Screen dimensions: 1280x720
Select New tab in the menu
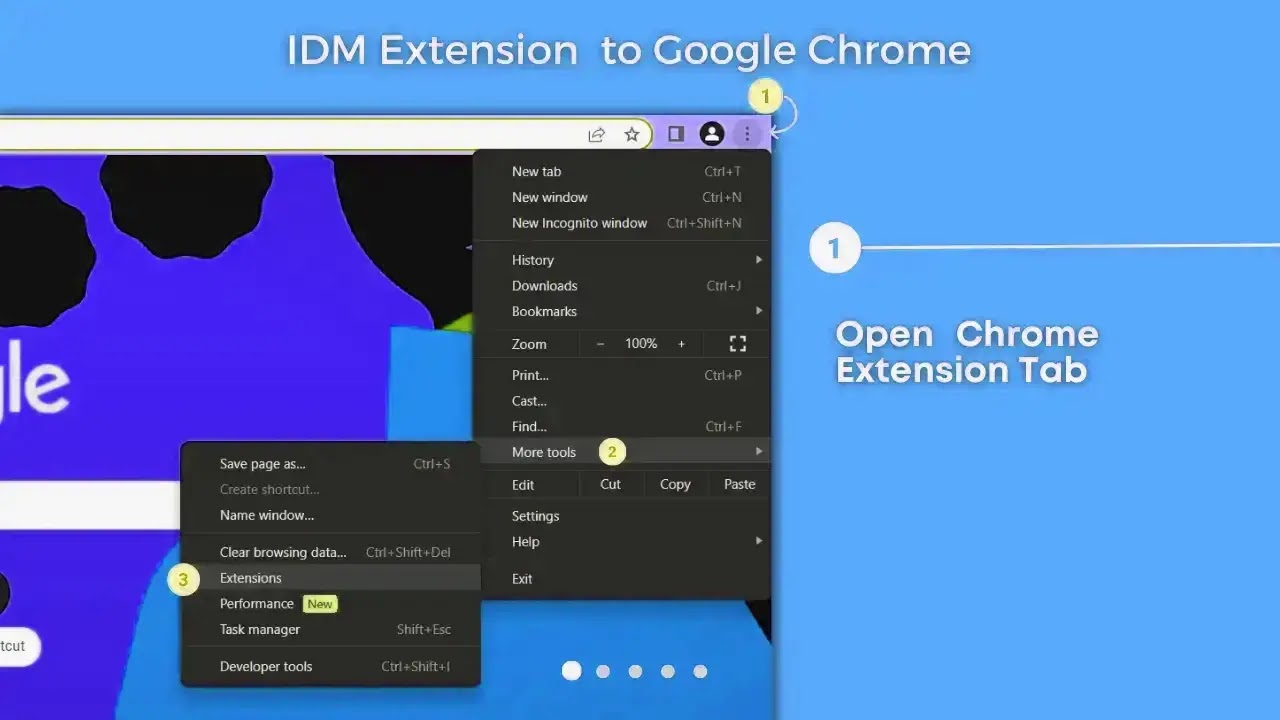[x=622, y=172]
